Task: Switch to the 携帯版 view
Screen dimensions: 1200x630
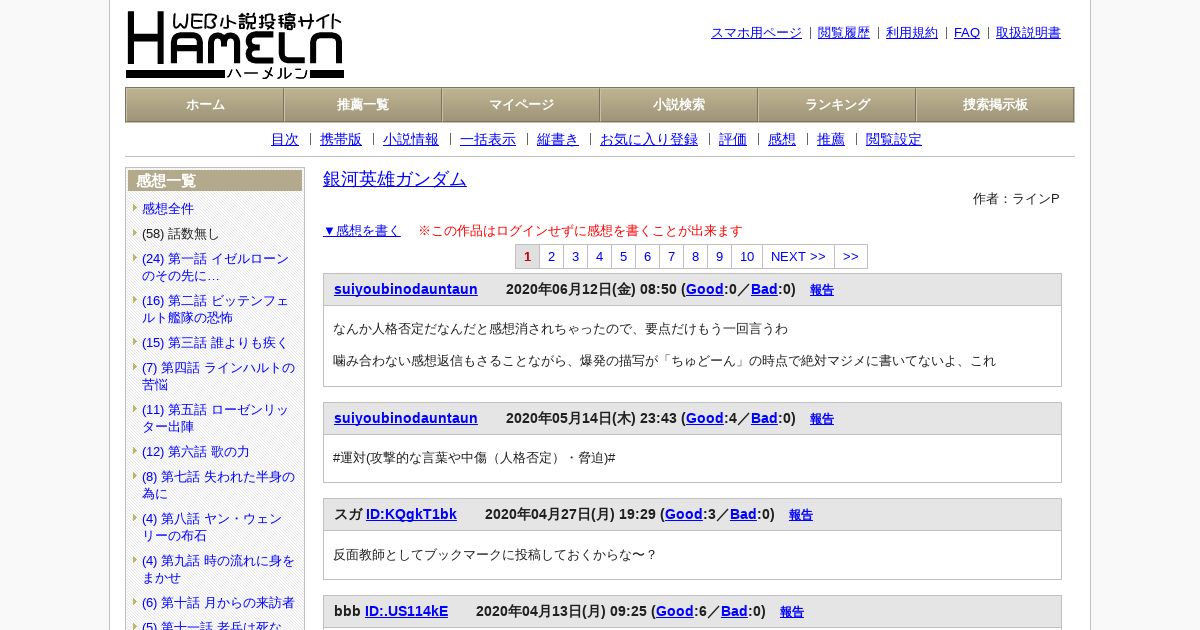Action: coord(341,139)
